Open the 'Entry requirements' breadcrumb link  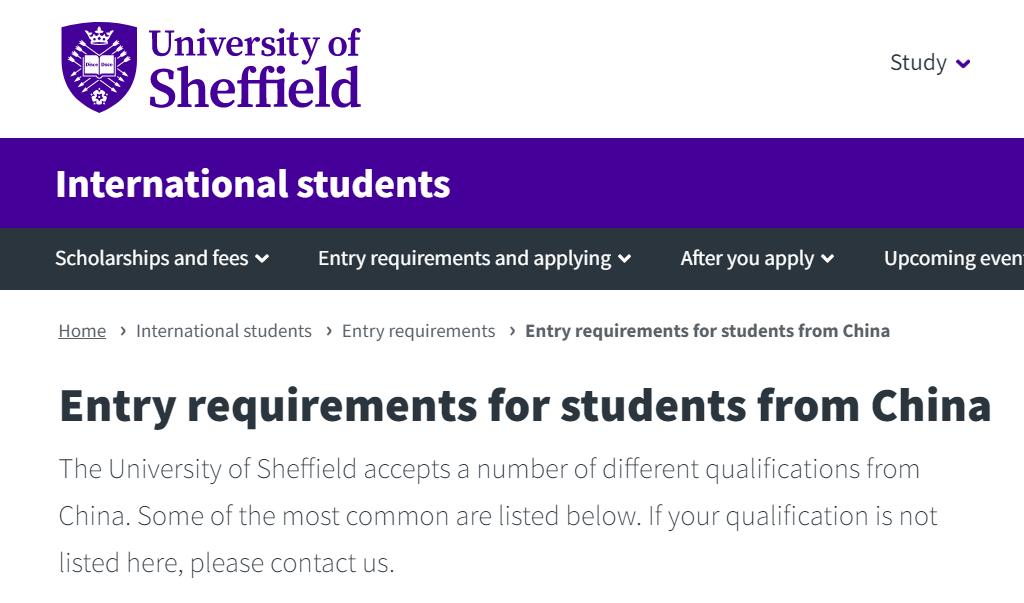[x=418, y=331]
